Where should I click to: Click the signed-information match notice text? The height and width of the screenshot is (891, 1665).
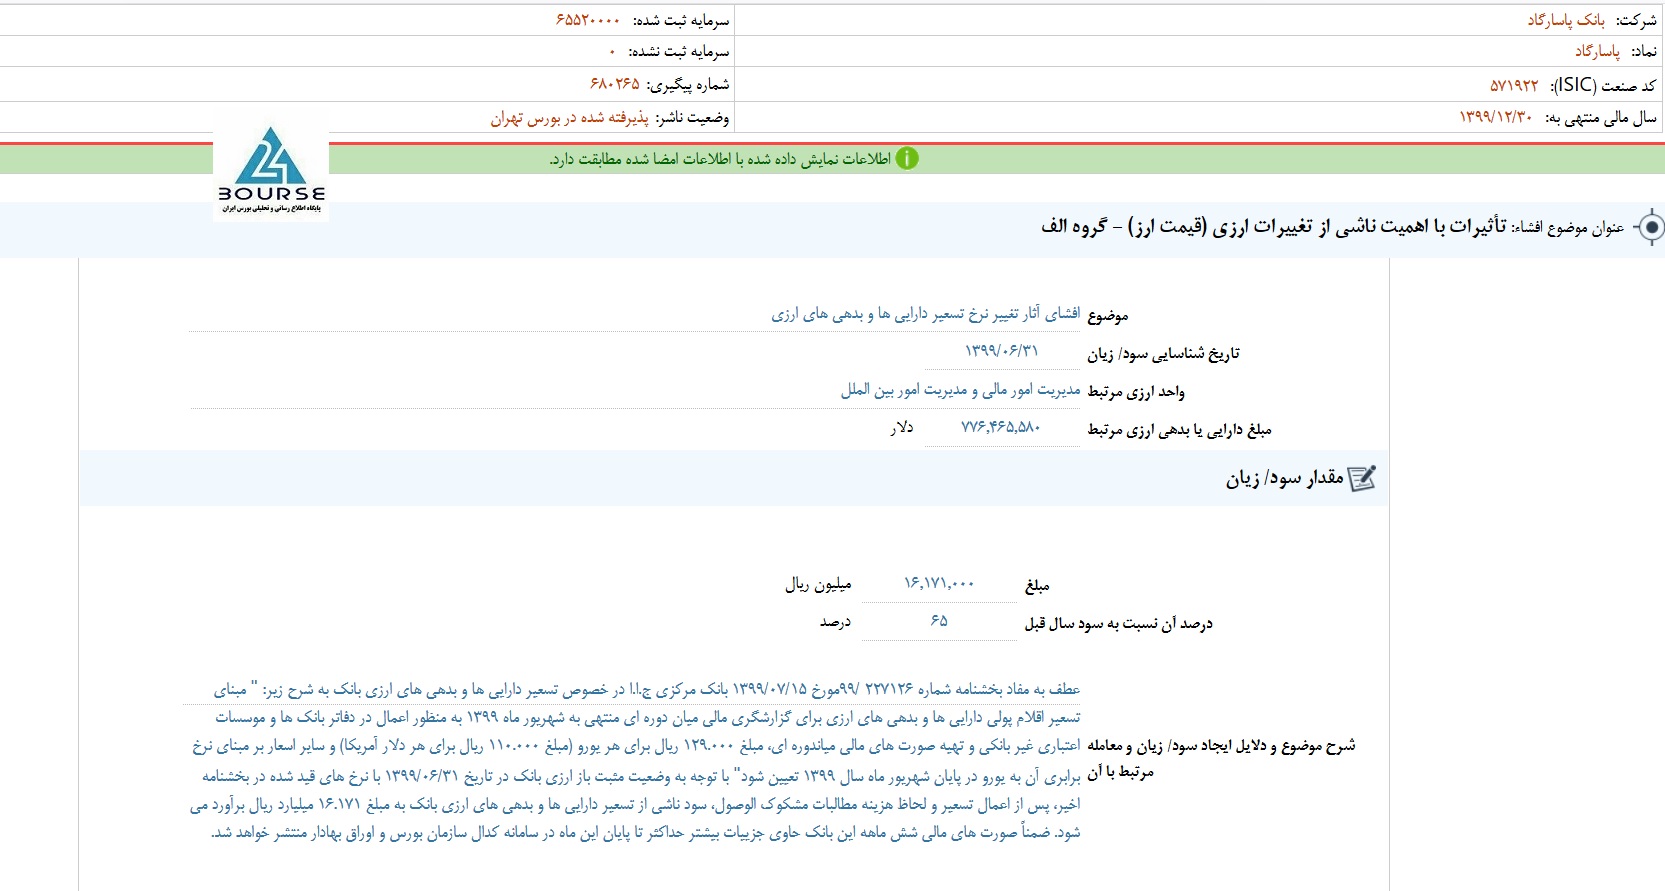click(x=720, y=159)
